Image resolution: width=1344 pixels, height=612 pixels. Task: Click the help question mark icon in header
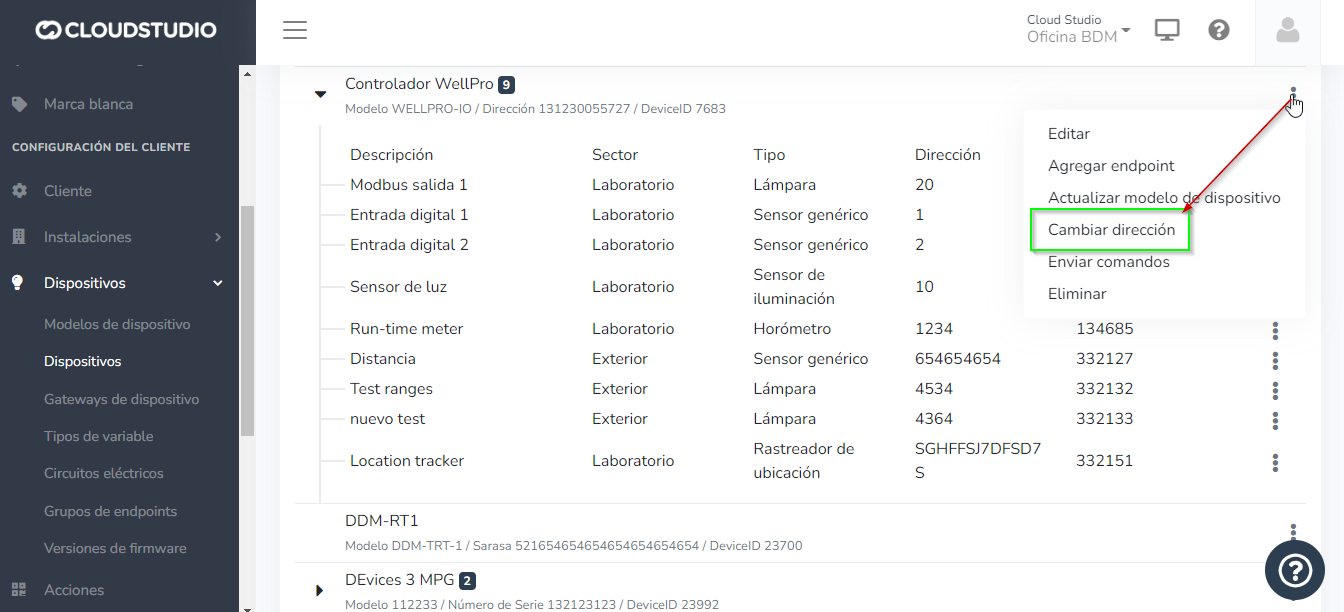point(1218,30)
